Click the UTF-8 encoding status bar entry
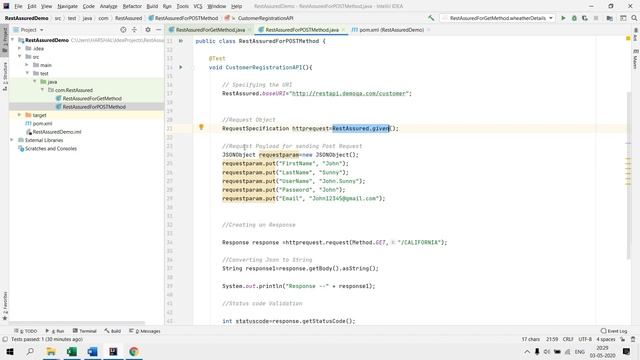Screen dimensions: 640x360 584,339
